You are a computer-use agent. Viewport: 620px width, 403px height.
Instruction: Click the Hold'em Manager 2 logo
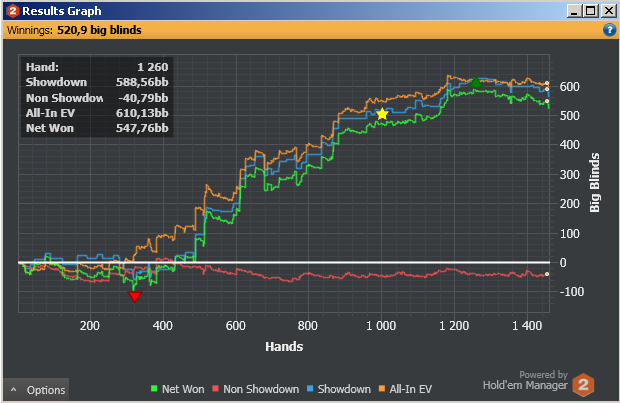tap(583, 384)
